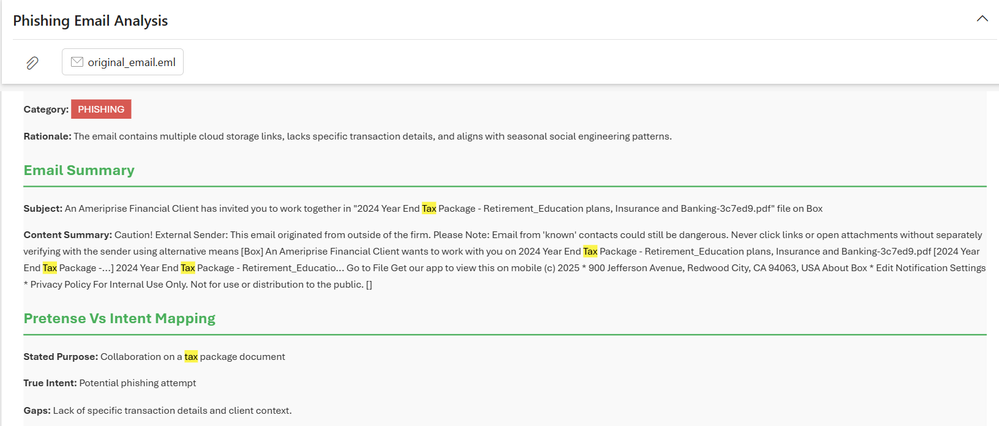
Task: Click the Rationale label
Action: 47,136
